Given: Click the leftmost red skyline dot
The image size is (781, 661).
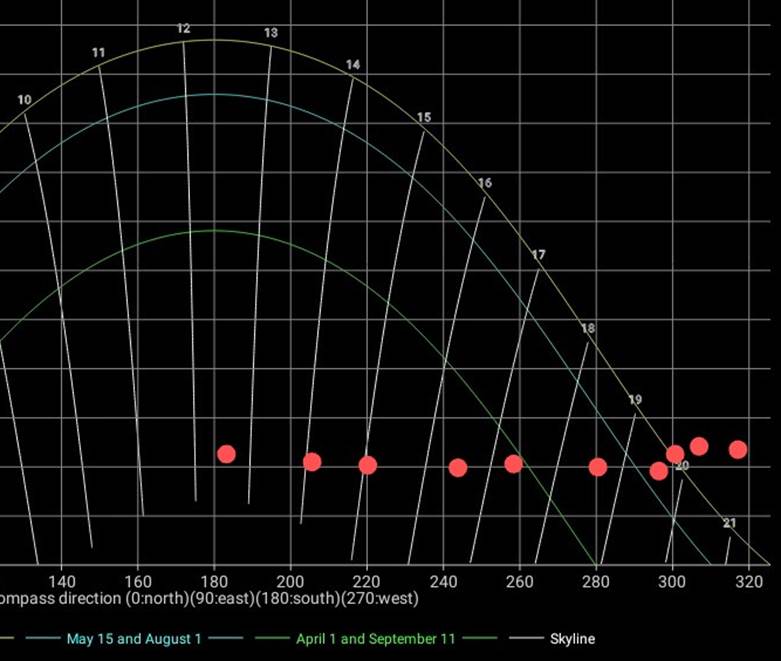Looking at the screenshot, I should coord(227,454).
